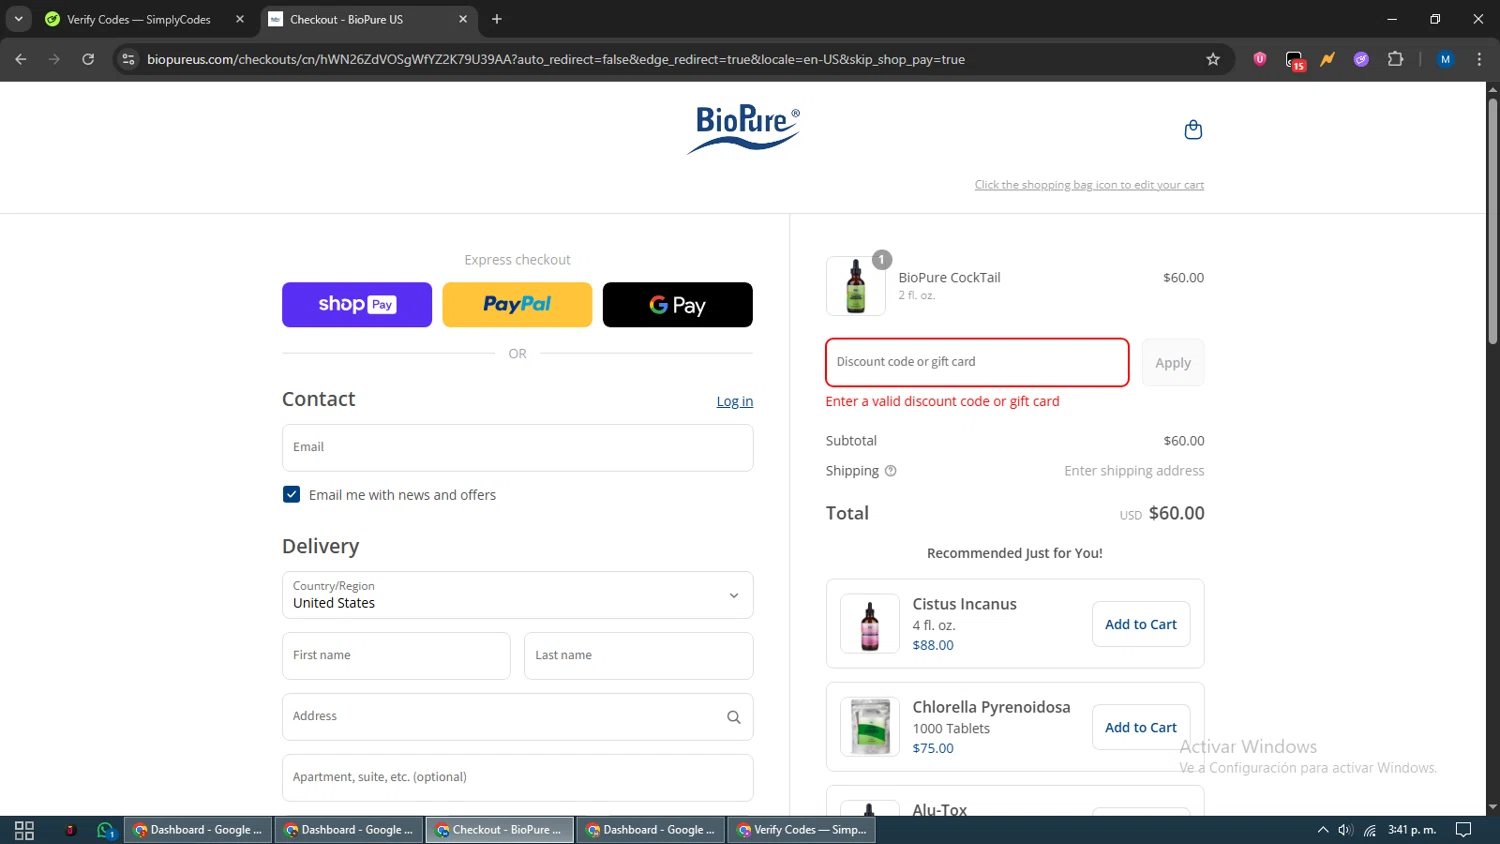1500x844 pixels.
Task: Open the tab search dropdown arrow
Action: [18, 19]
